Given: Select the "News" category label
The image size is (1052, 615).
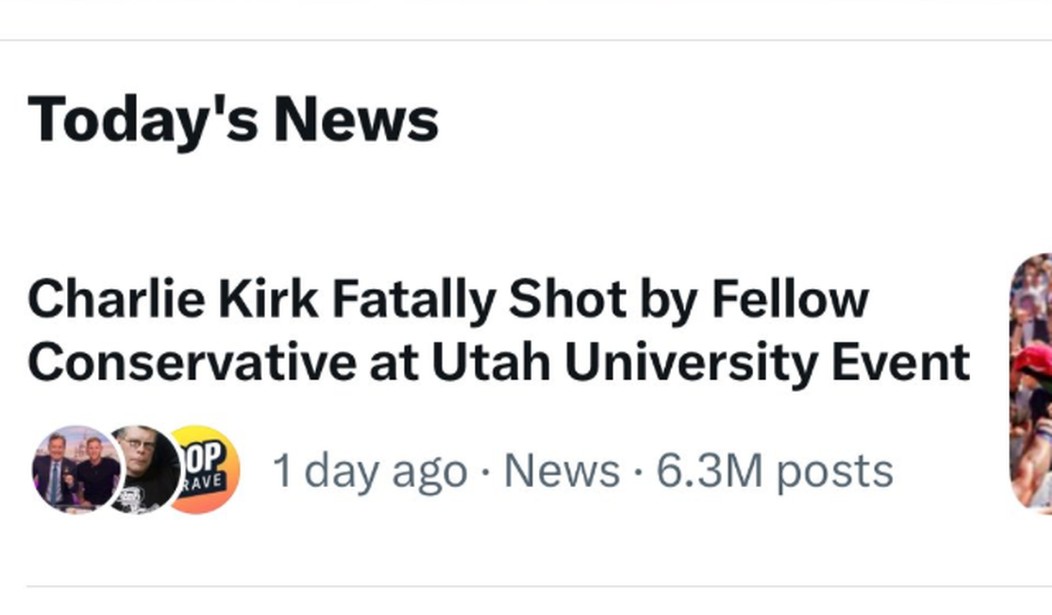Looking at the screenshot, I should [x=561, y=471].
